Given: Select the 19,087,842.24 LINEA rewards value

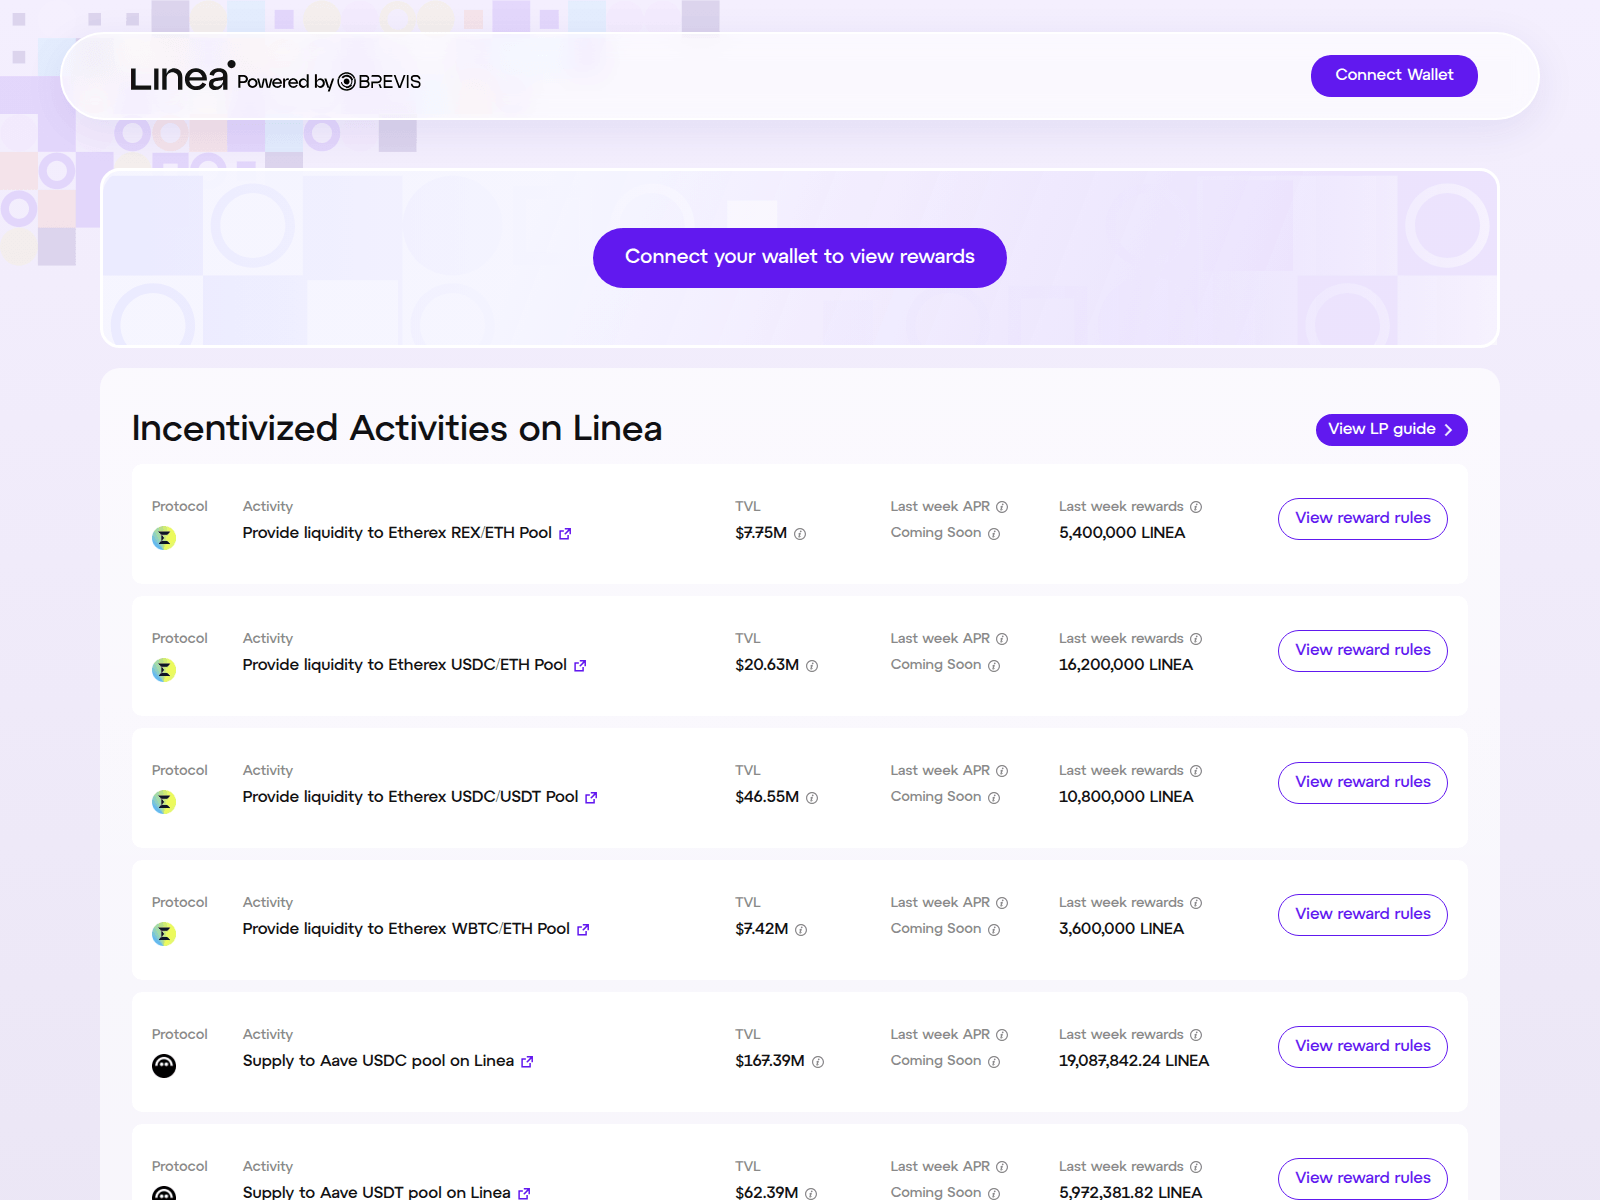Looking at the screenshot, I should 1134,1061.
